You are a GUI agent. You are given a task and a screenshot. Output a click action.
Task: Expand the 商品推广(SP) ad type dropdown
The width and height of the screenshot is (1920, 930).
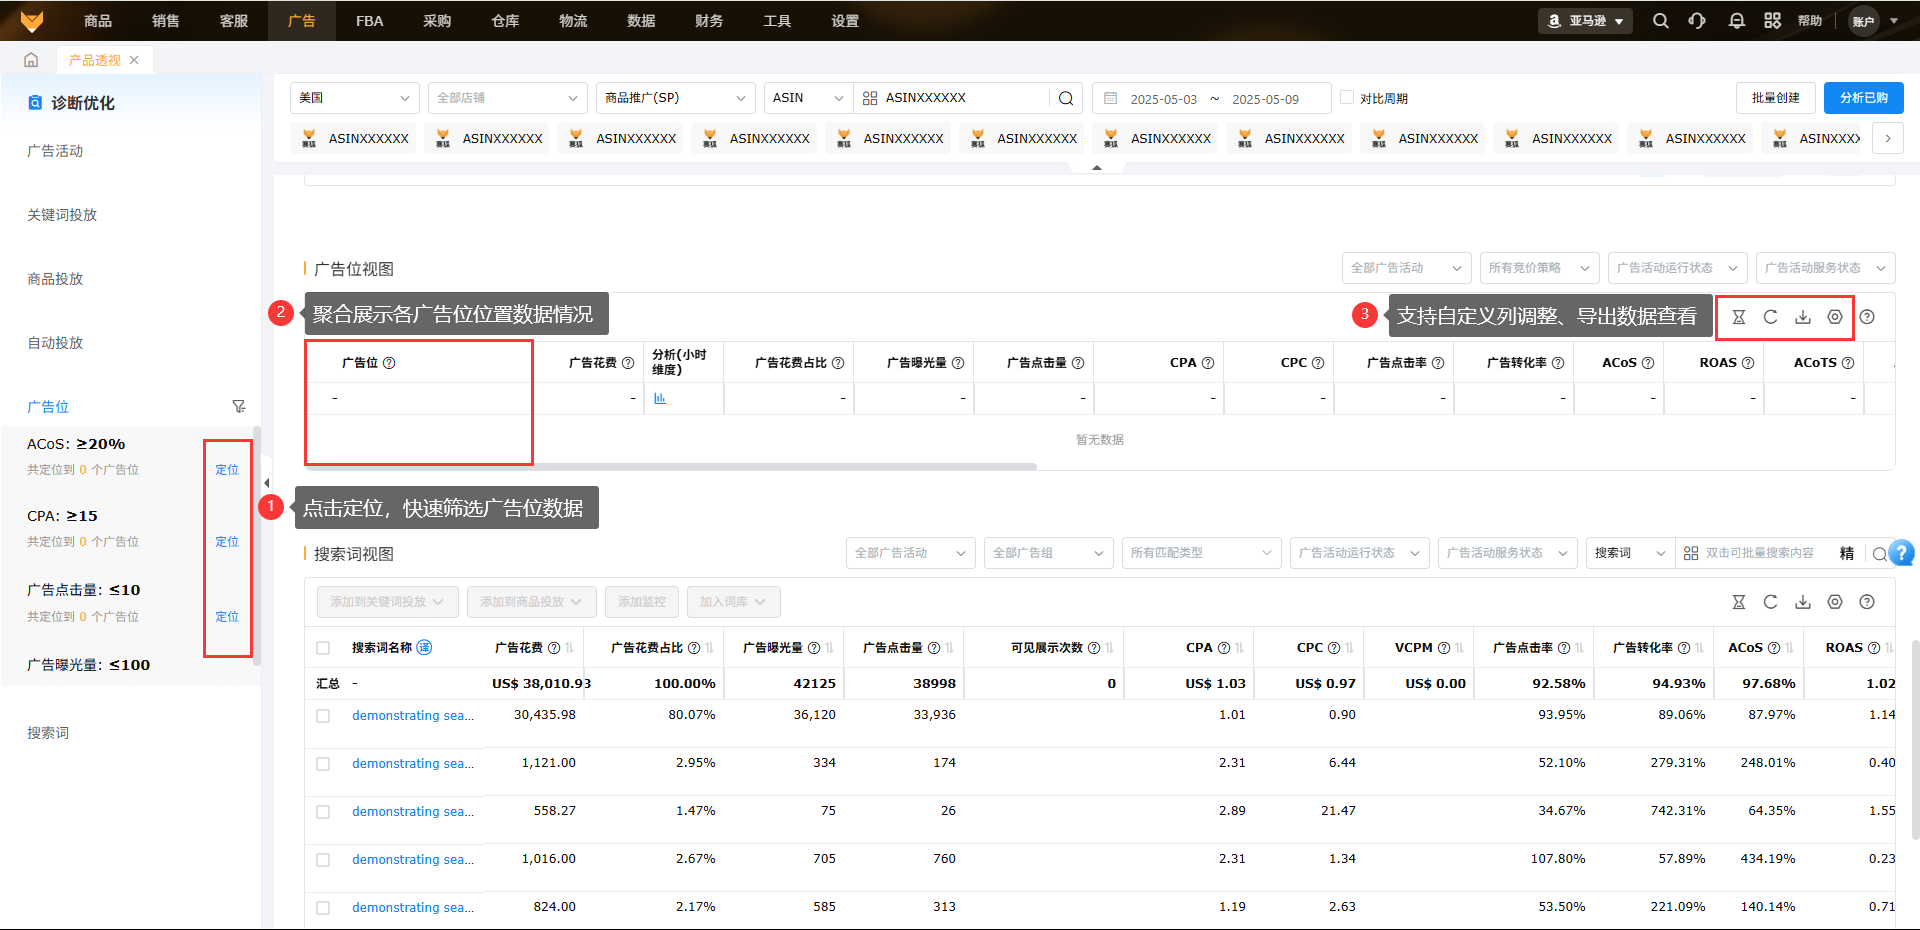[675, 98]
